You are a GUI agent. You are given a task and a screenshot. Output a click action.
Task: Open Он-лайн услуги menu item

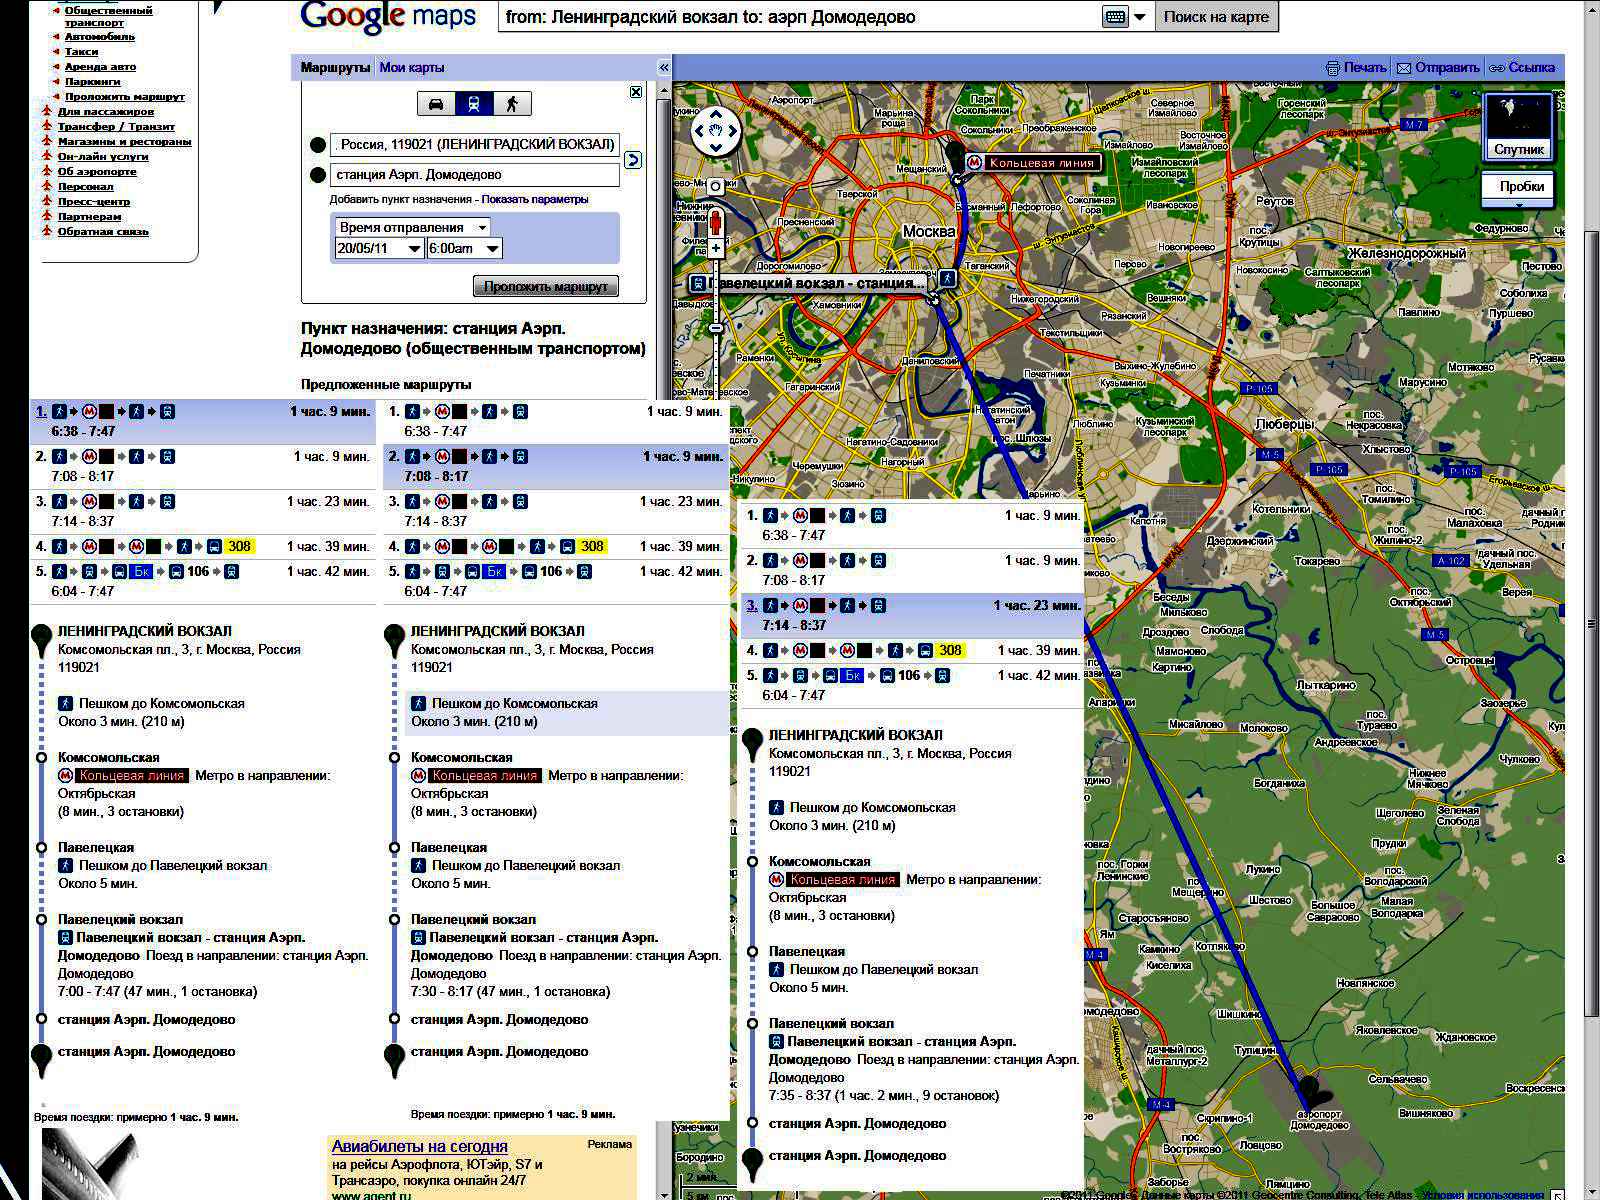103,157
